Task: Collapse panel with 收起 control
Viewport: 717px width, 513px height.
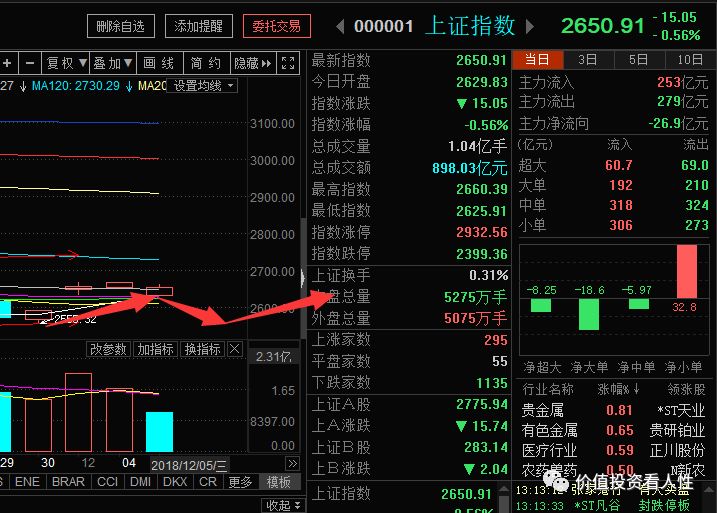Action: pyautogui.click(x=284, y=505)
